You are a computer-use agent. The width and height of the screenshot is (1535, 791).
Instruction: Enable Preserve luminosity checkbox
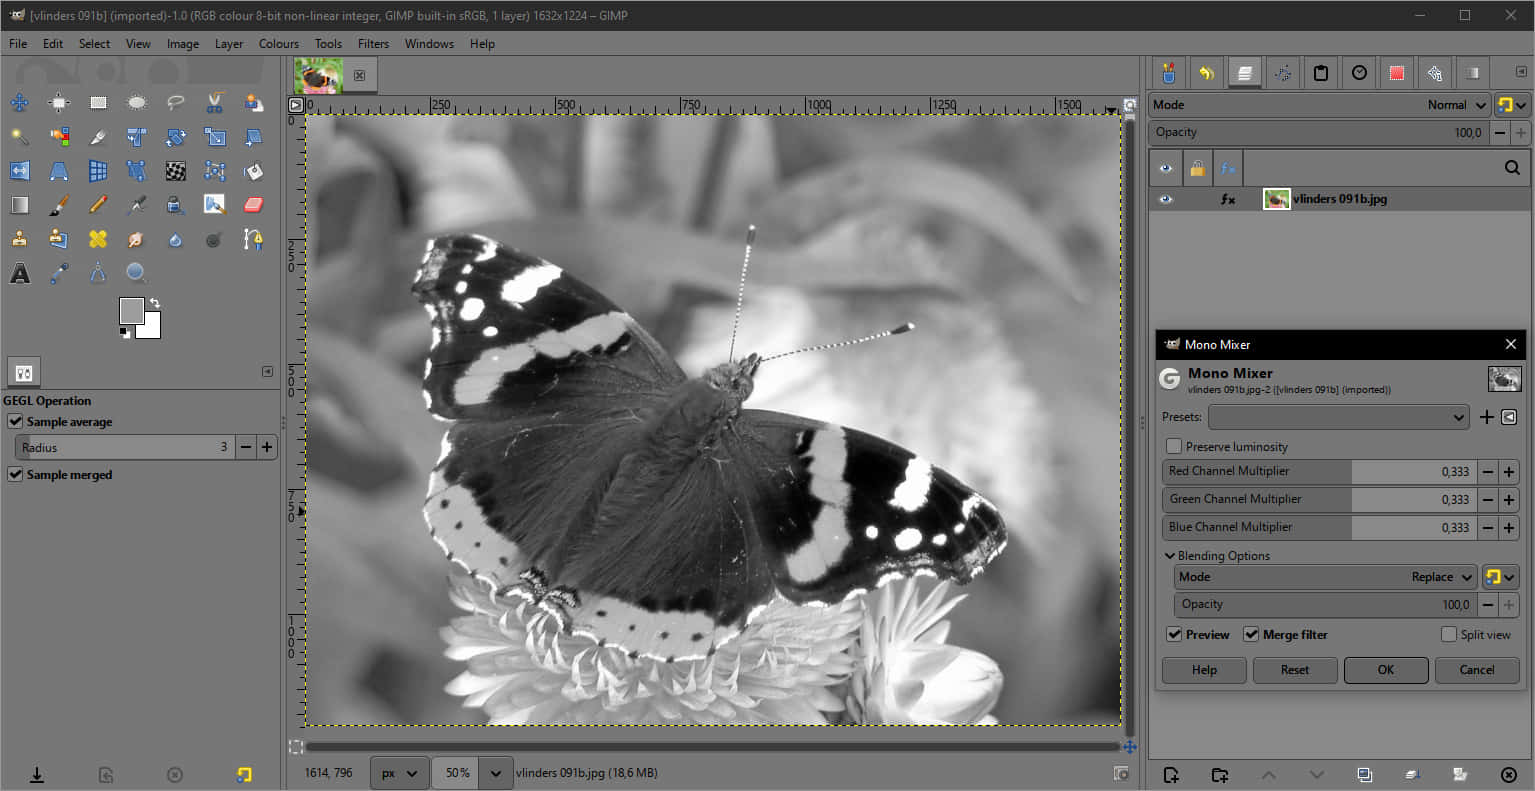[1174, 447]
